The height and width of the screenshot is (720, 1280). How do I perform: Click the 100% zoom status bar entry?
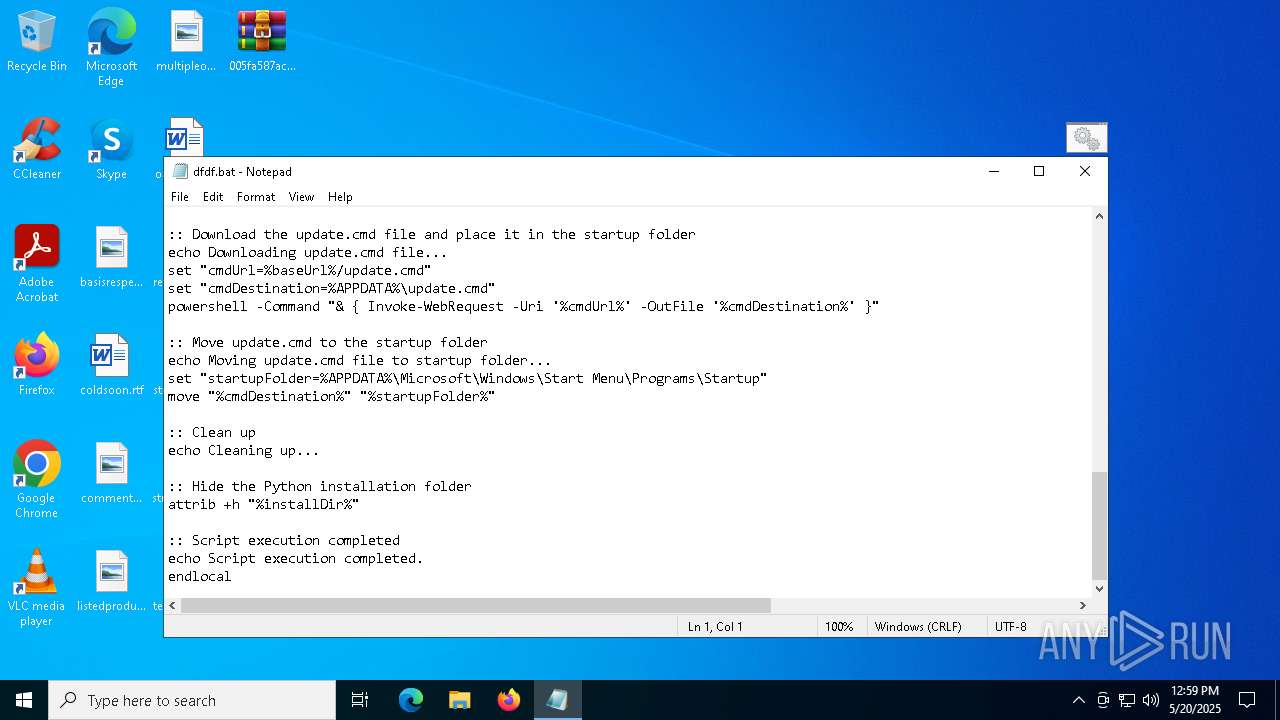[x=839, y=627]
